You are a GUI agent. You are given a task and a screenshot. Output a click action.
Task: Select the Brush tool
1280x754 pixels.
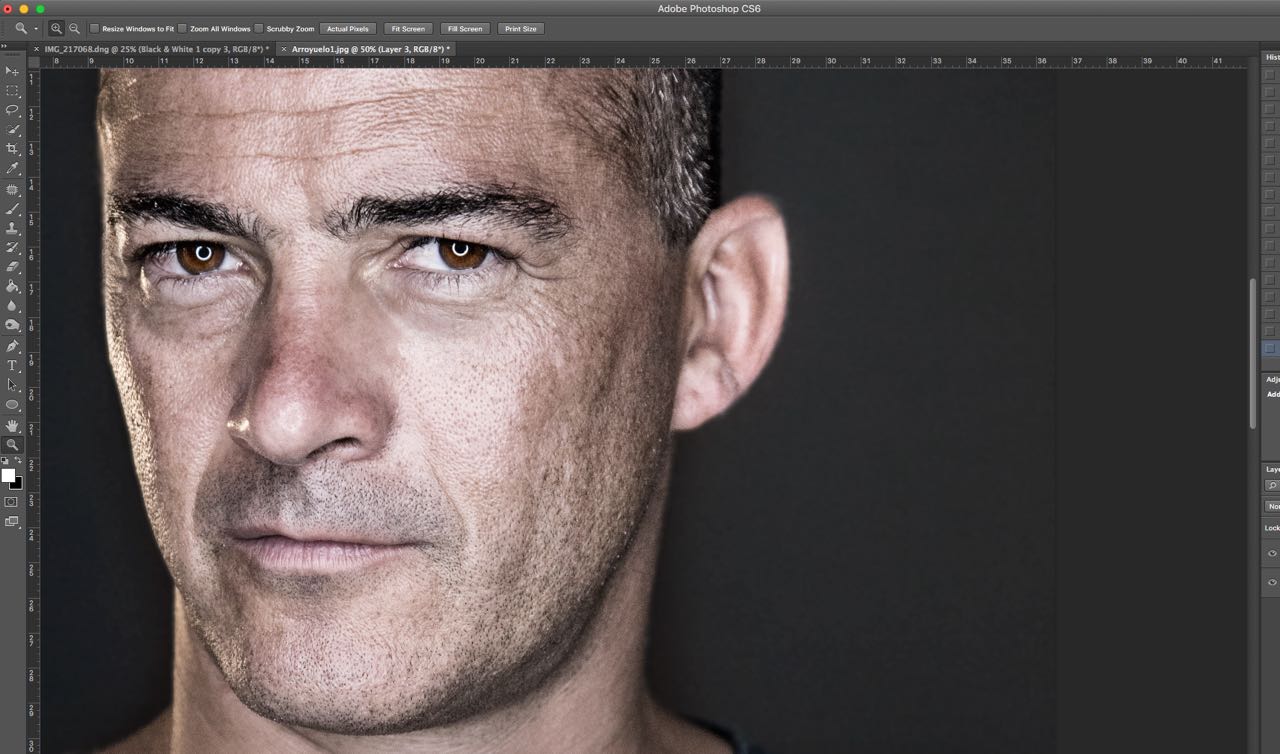click(12, 209)
